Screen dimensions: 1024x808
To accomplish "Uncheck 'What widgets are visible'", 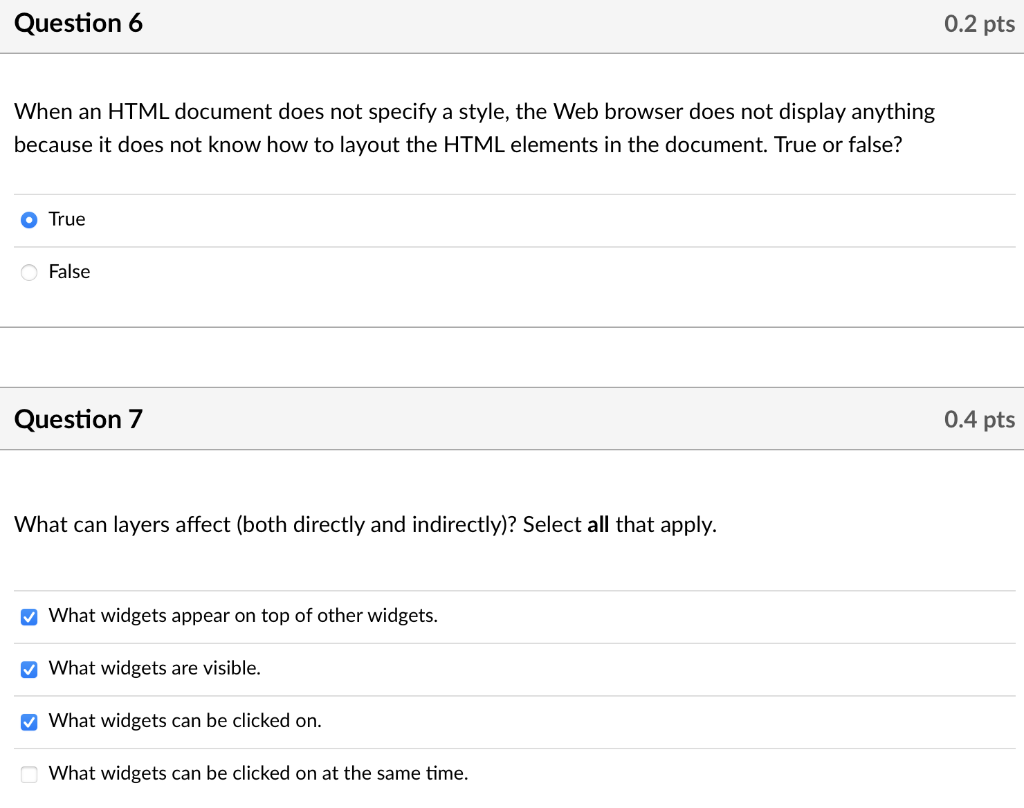I will (29, 669).
